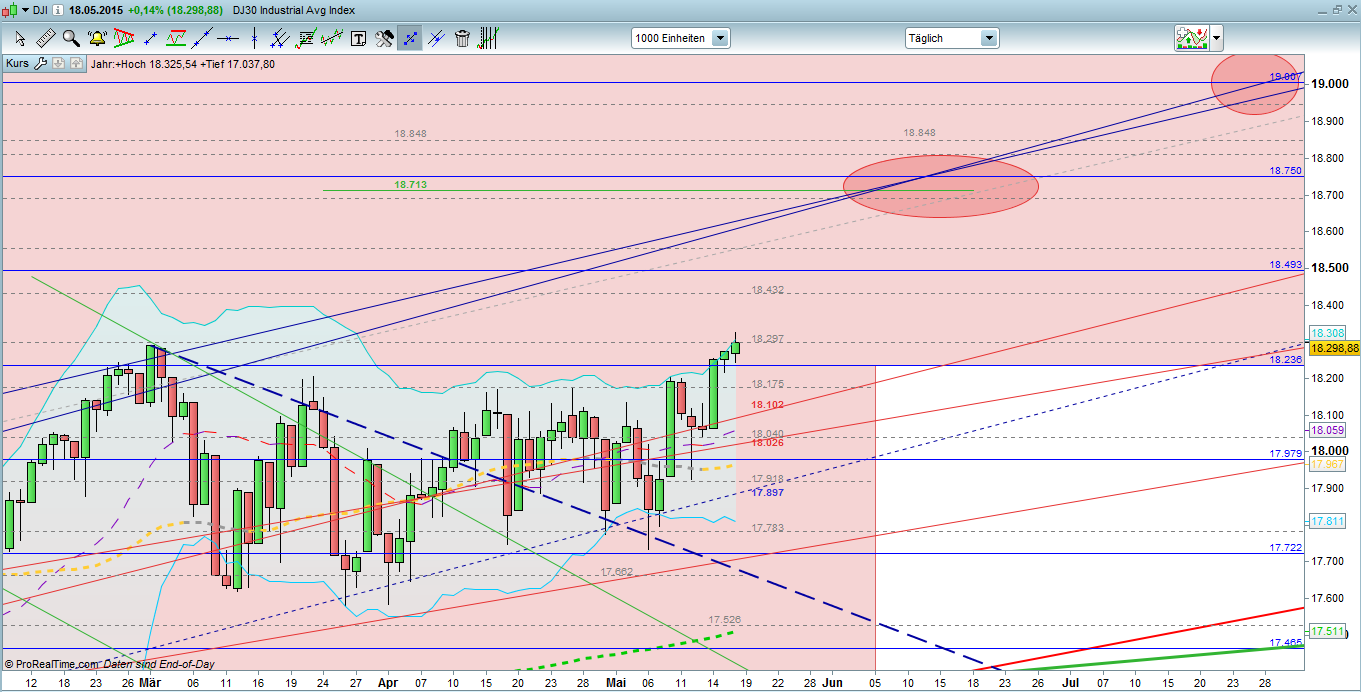Click the red ellipse near 18.750
Image resolution: width=1361 pixels, height=692 pixels.
pyautogui.click(x=941, y=186)
